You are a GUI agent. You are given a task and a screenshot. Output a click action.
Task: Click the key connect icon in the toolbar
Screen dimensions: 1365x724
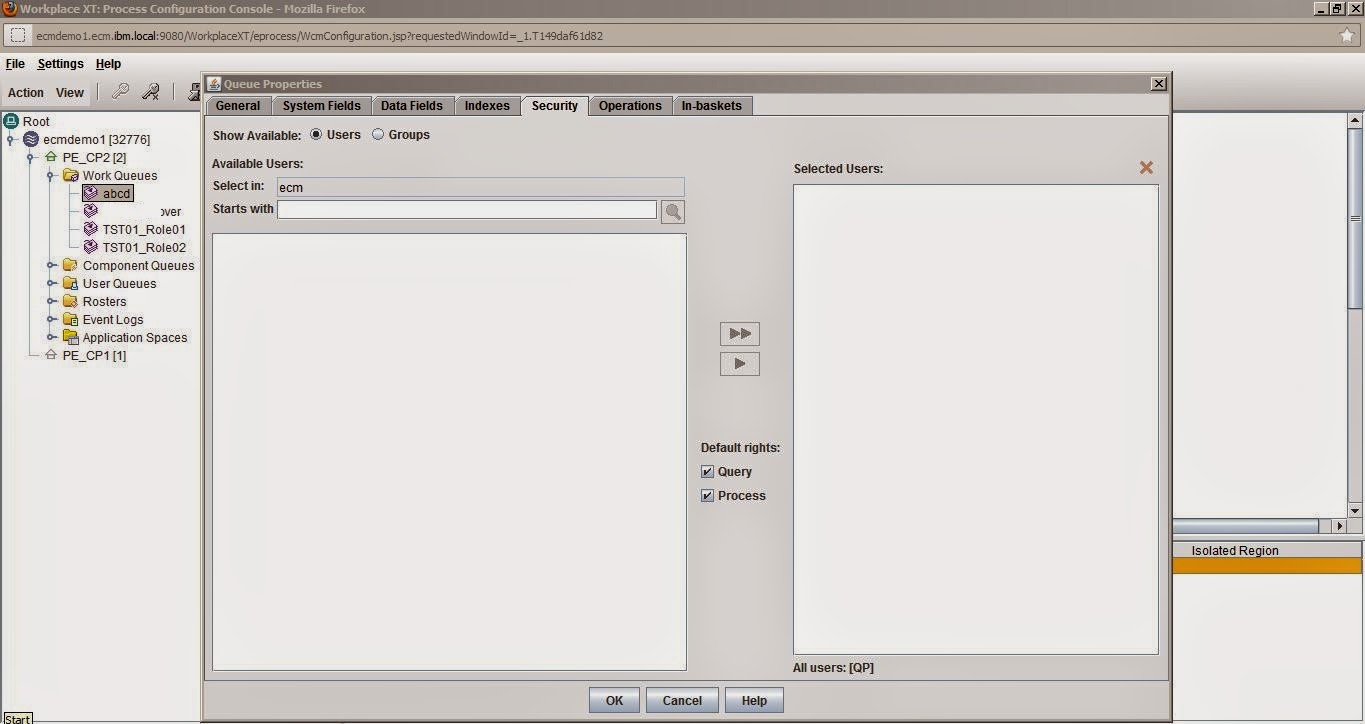(x=120, y=90)
